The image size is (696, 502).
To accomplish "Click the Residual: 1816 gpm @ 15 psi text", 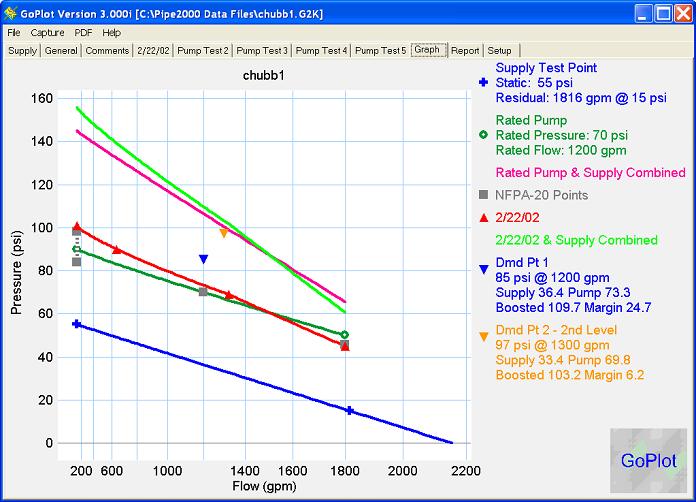I will pyautogui.click(x=581, y=98).
